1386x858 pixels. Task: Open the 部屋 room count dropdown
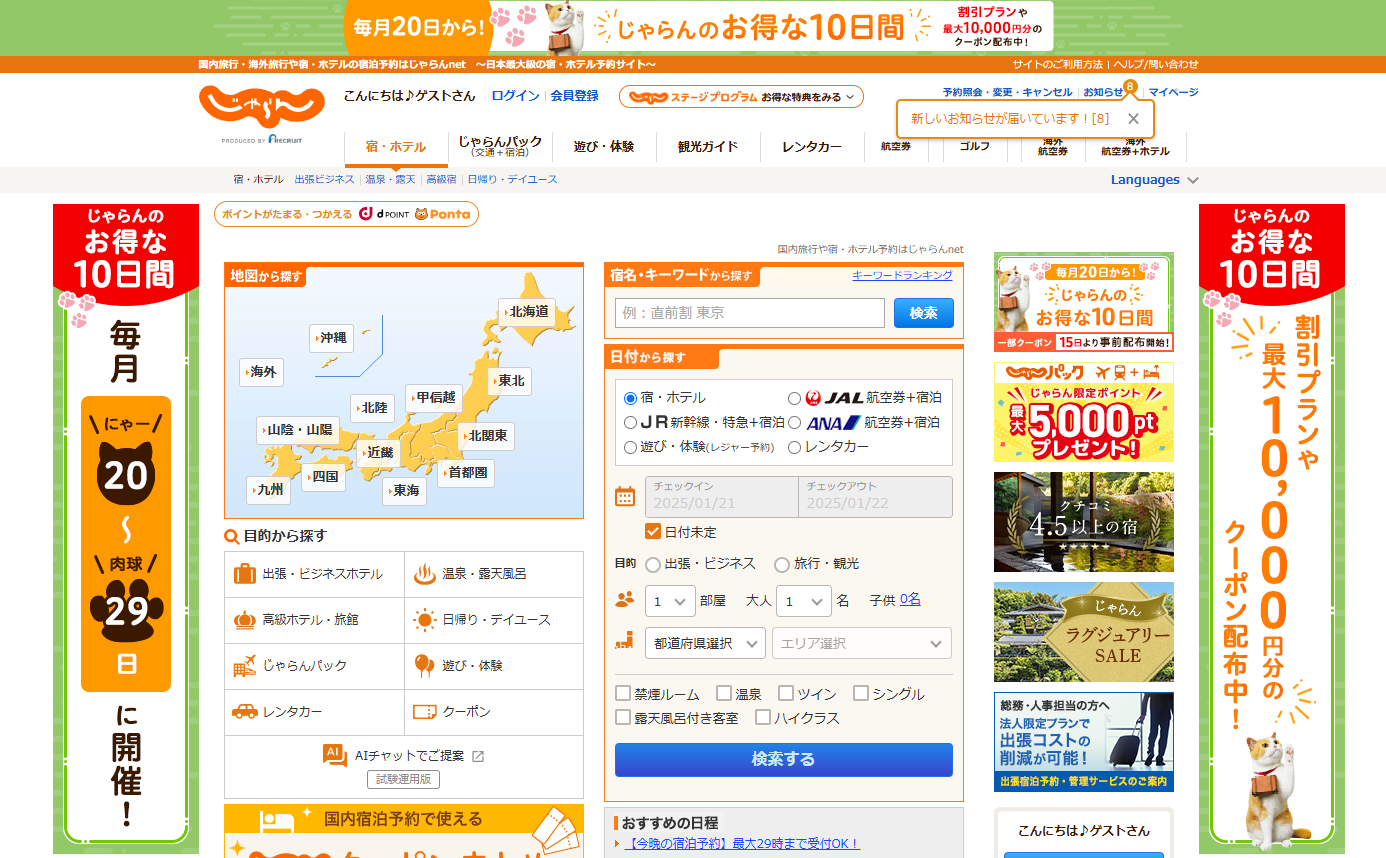[x=670, y=601]
